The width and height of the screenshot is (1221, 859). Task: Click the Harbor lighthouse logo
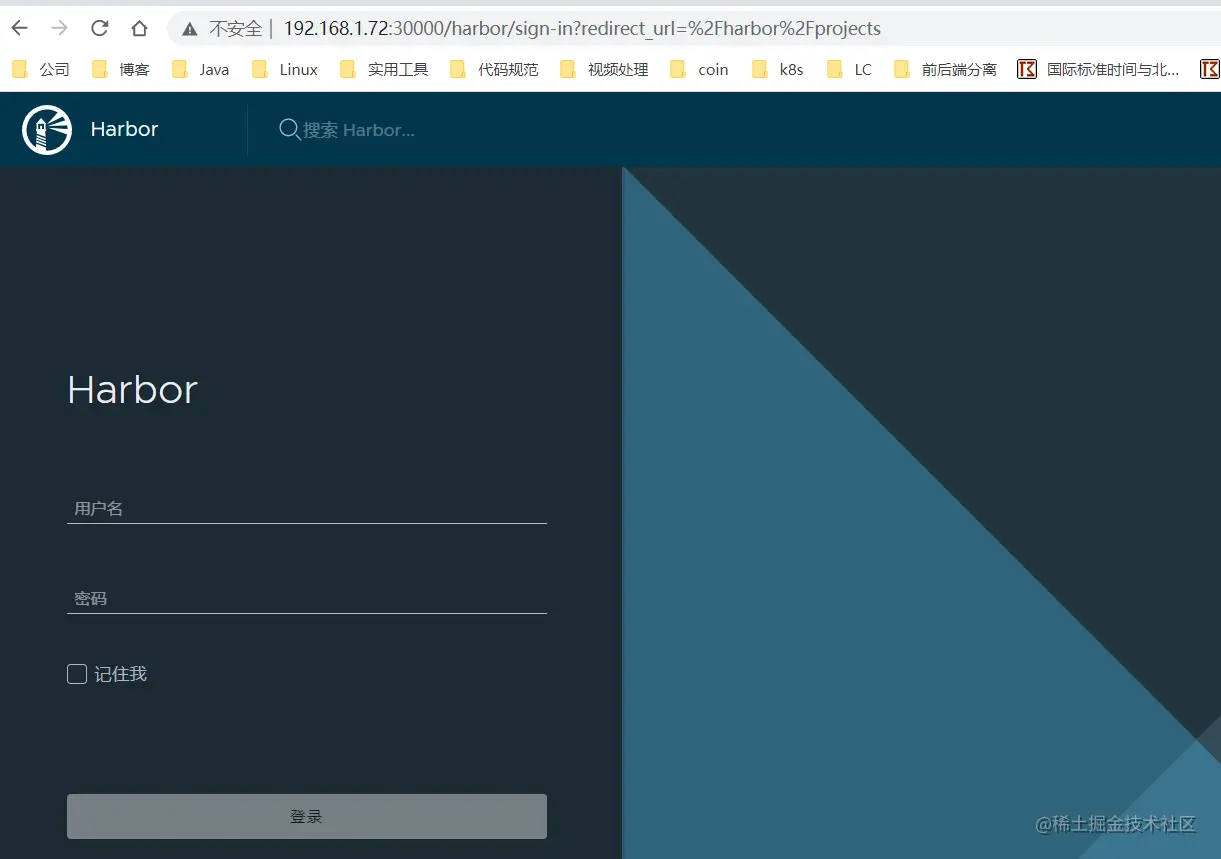coord(47,129)
